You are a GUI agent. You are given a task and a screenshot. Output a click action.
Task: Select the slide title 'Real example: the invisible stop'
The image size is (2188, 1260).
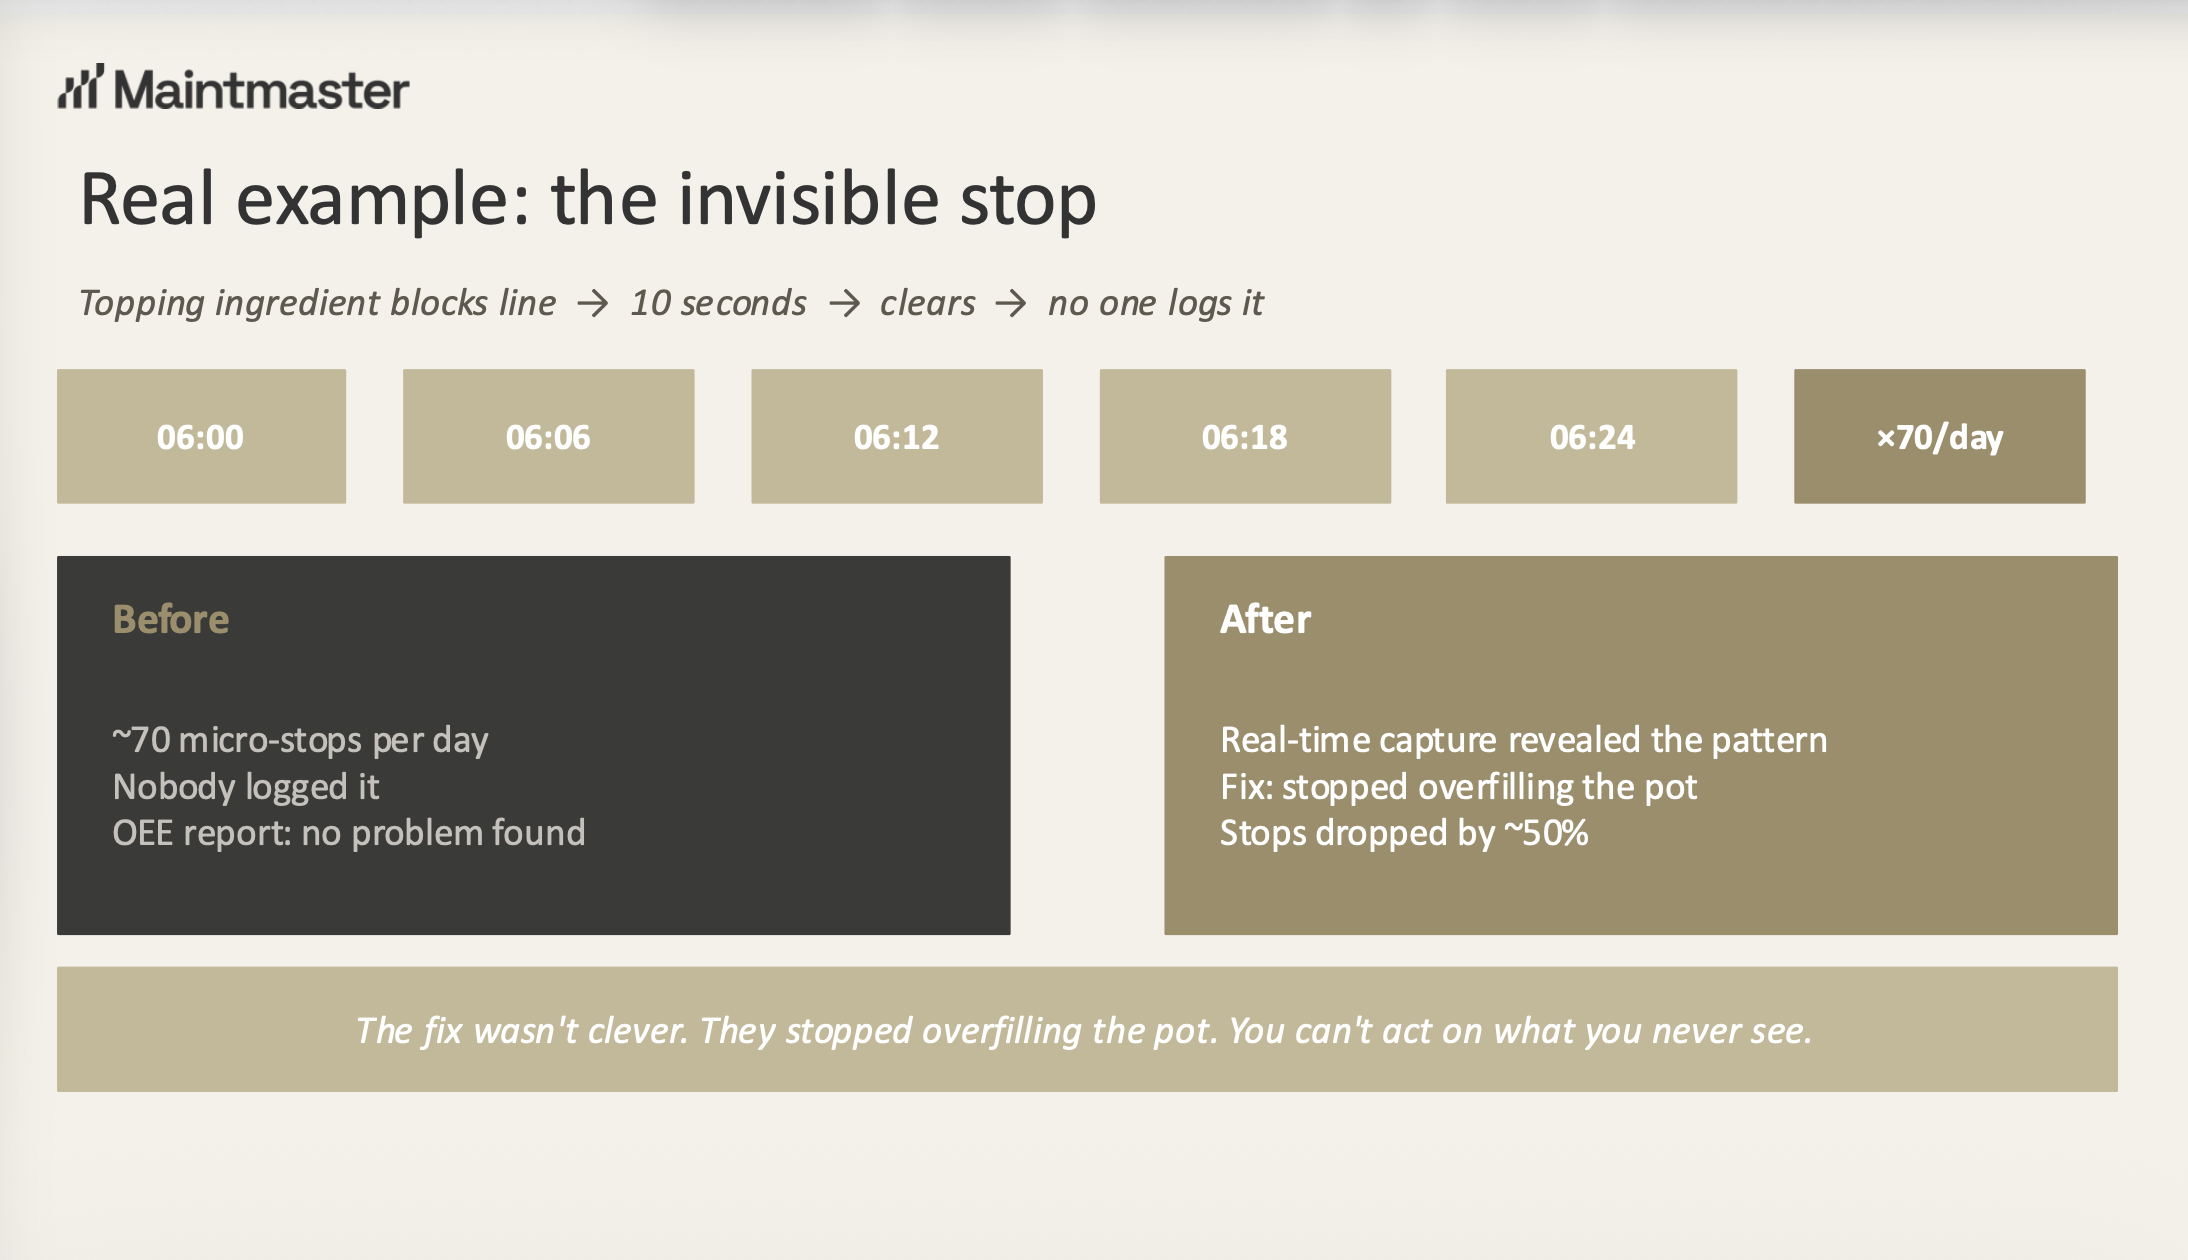click(588, 199)
